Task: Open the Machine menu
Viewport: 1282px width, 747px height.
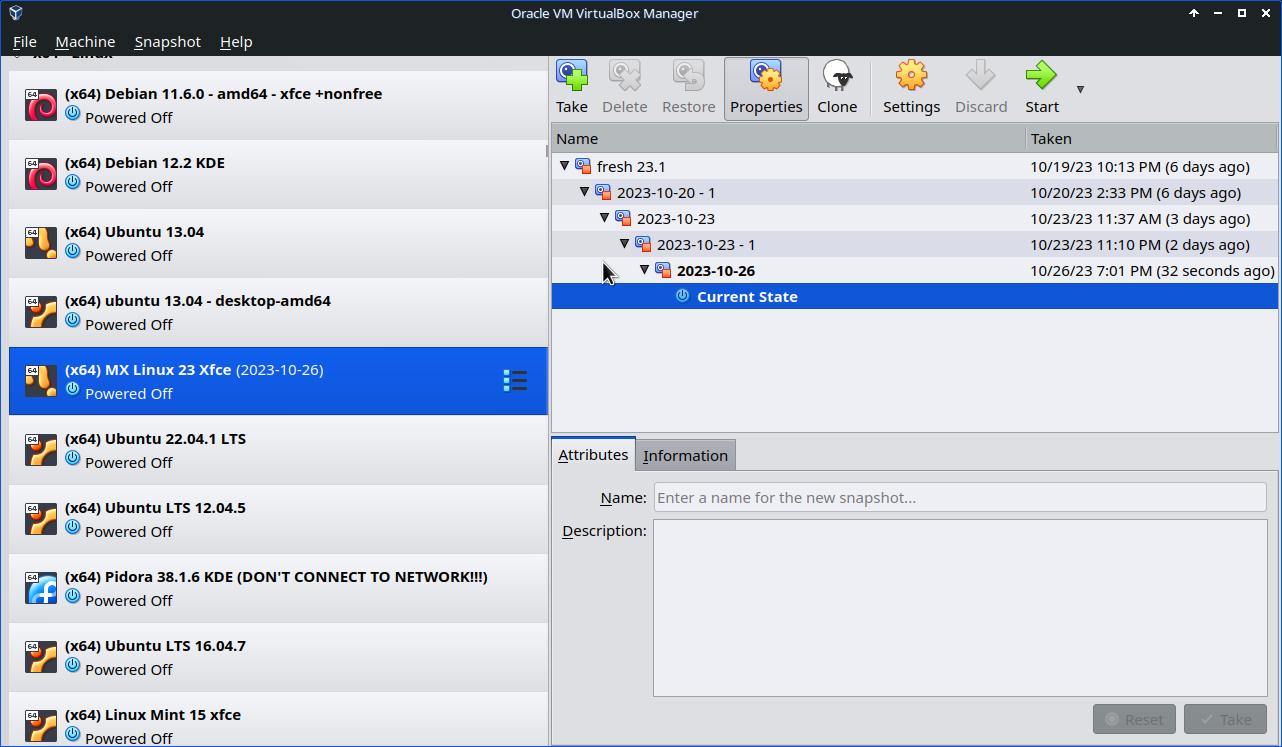Action: point(85,42)
